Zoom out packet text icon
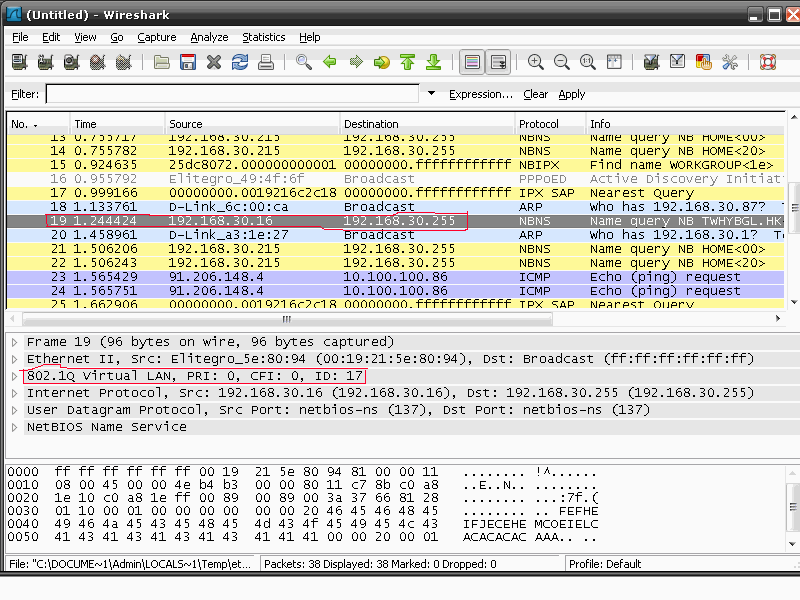800x600 pixels. (x=562, y=62)
